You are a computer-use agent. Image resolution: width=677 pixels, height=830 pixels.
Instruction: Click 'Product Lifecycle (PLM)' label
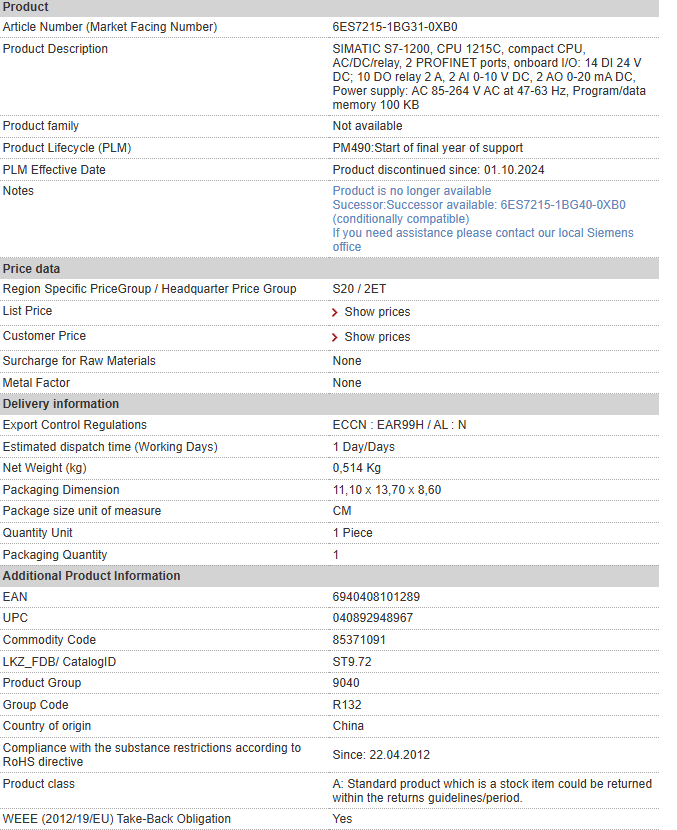tap(67, 148)
